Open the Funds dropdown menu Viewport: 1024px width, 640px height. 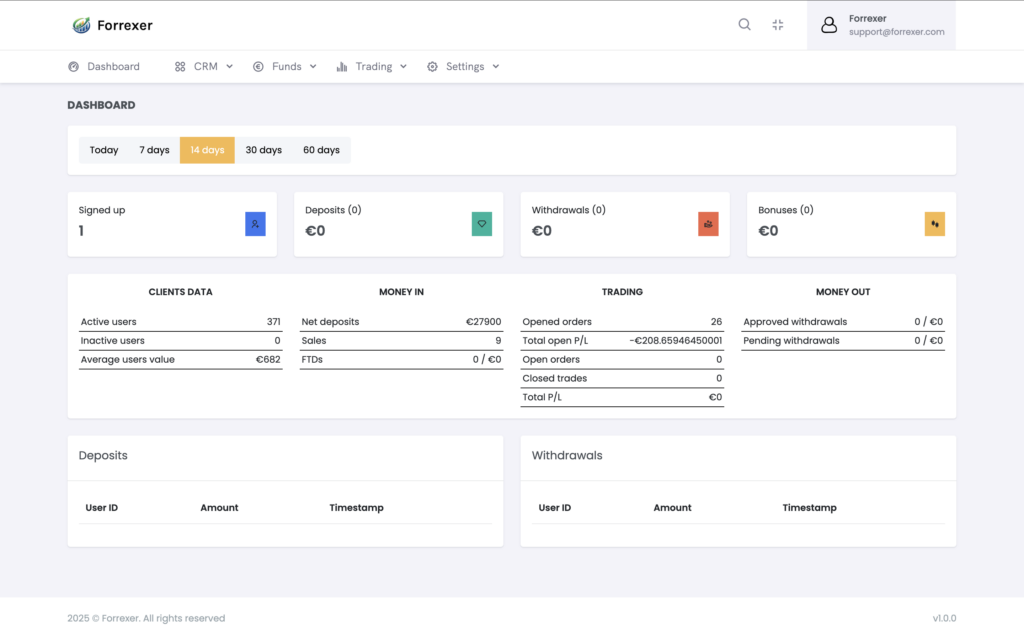[285, 67]
